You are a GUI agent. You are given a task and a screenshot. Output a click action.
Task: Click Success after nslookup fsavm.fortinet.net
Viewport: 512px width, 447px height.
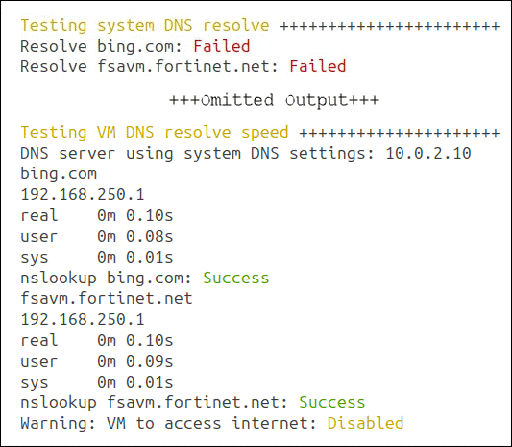332,402
